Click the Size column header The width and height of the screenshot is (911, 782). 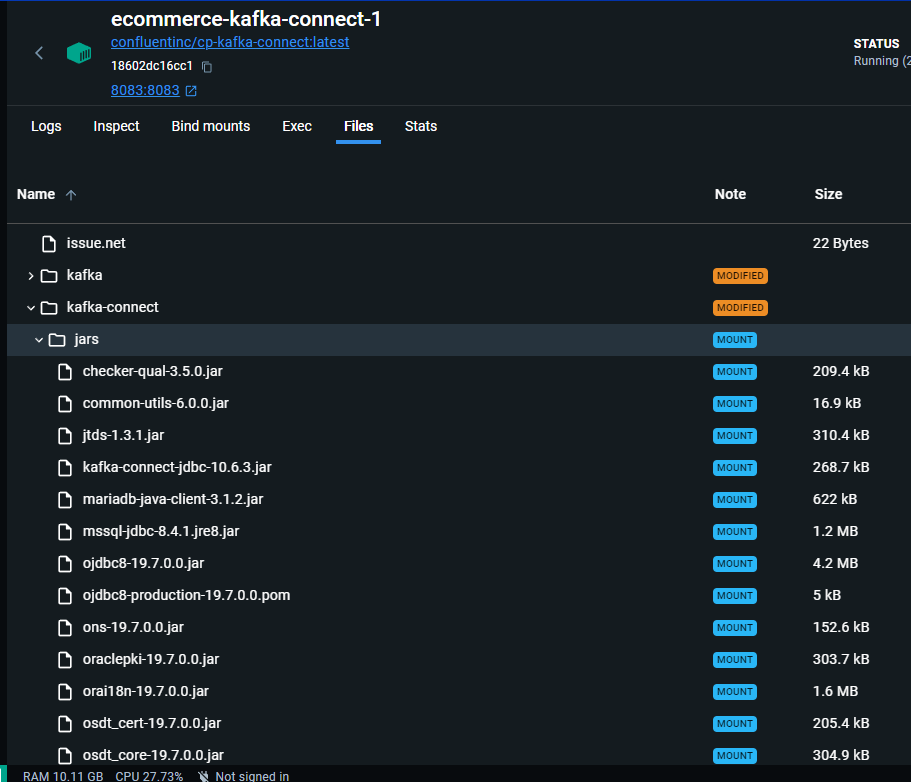tap(828, 194)
